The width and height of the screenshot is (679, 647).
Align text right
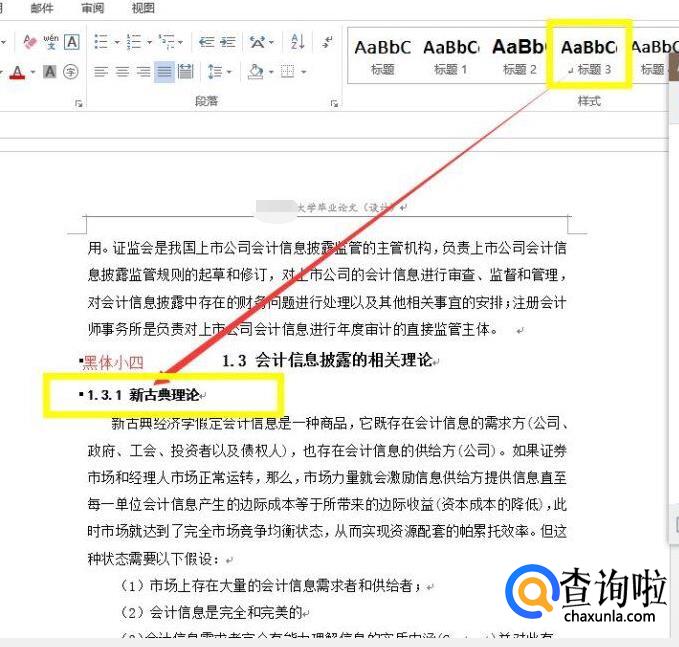(143, 72)
